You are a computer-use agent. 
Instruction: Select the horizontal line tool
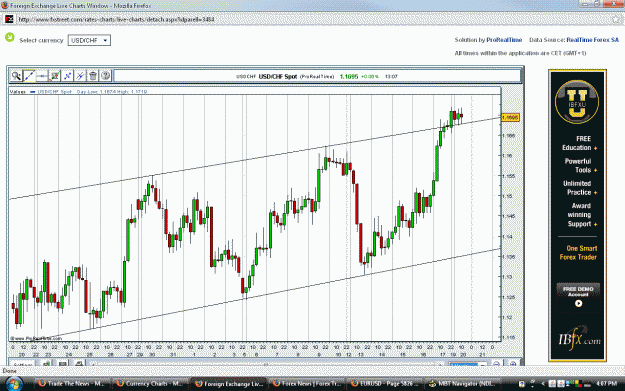click(x=42, y=76)
